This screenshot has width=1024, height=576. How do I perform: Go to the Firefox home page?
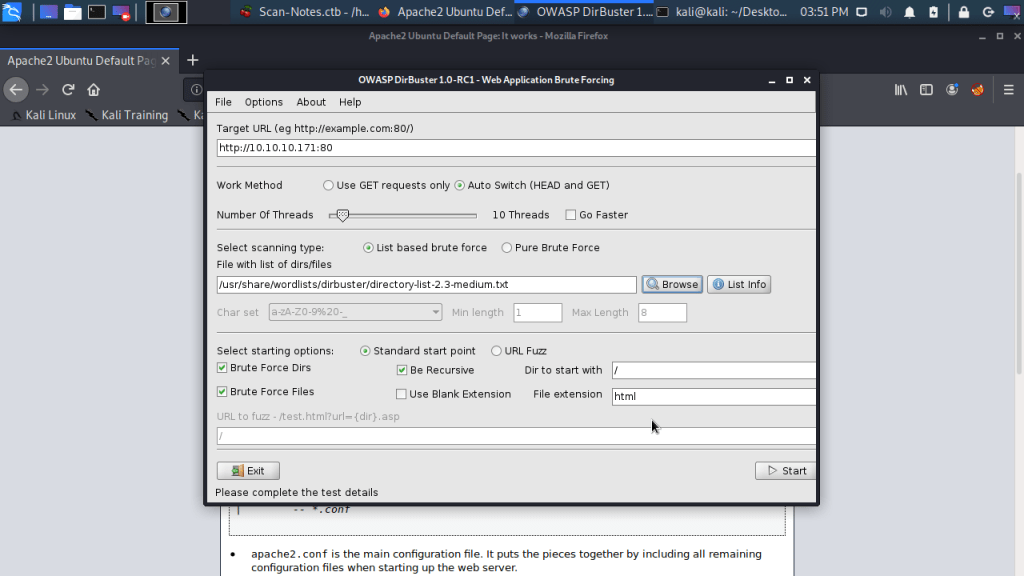(93, 89)
